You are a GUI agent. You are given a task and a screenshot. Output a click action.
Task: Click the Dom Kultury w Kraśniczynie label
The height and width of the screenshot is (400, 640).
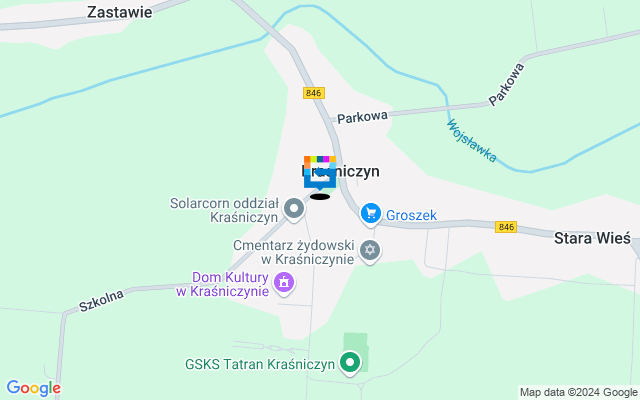pos(223,284)
